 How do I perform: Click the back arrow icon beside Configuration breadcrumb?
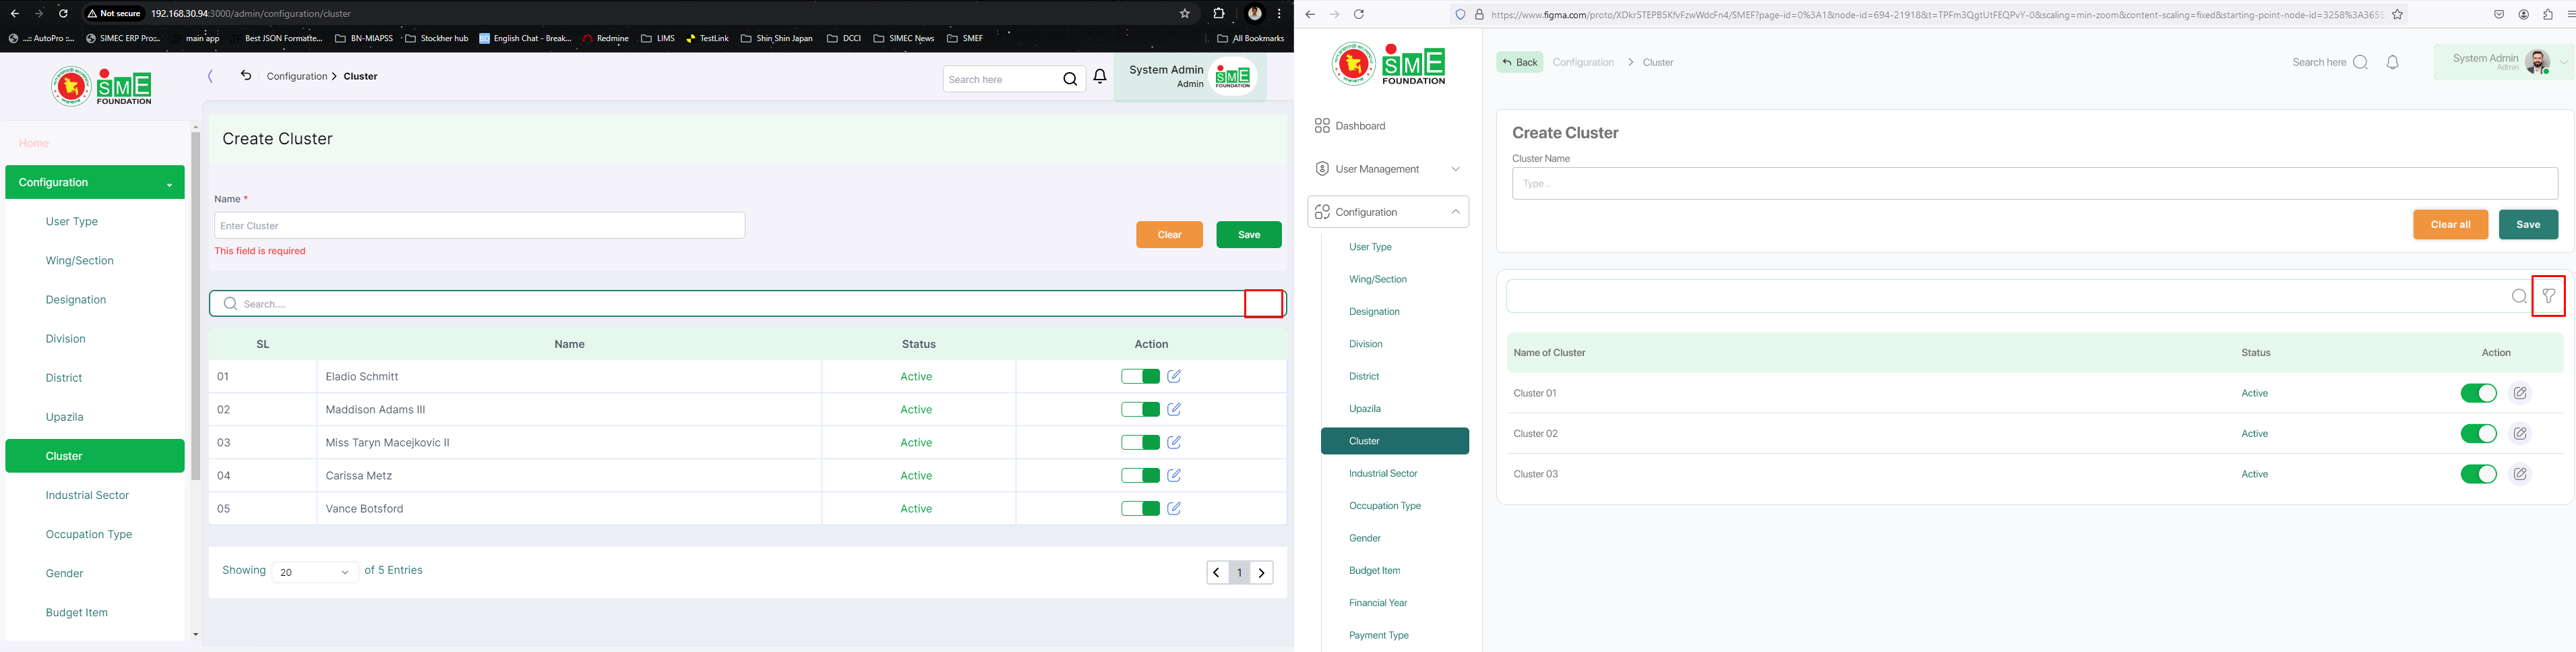(x=245, y=75)
